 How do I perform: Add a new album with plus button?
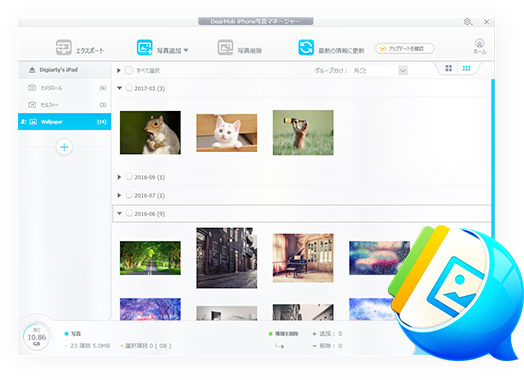coord(64,147)
